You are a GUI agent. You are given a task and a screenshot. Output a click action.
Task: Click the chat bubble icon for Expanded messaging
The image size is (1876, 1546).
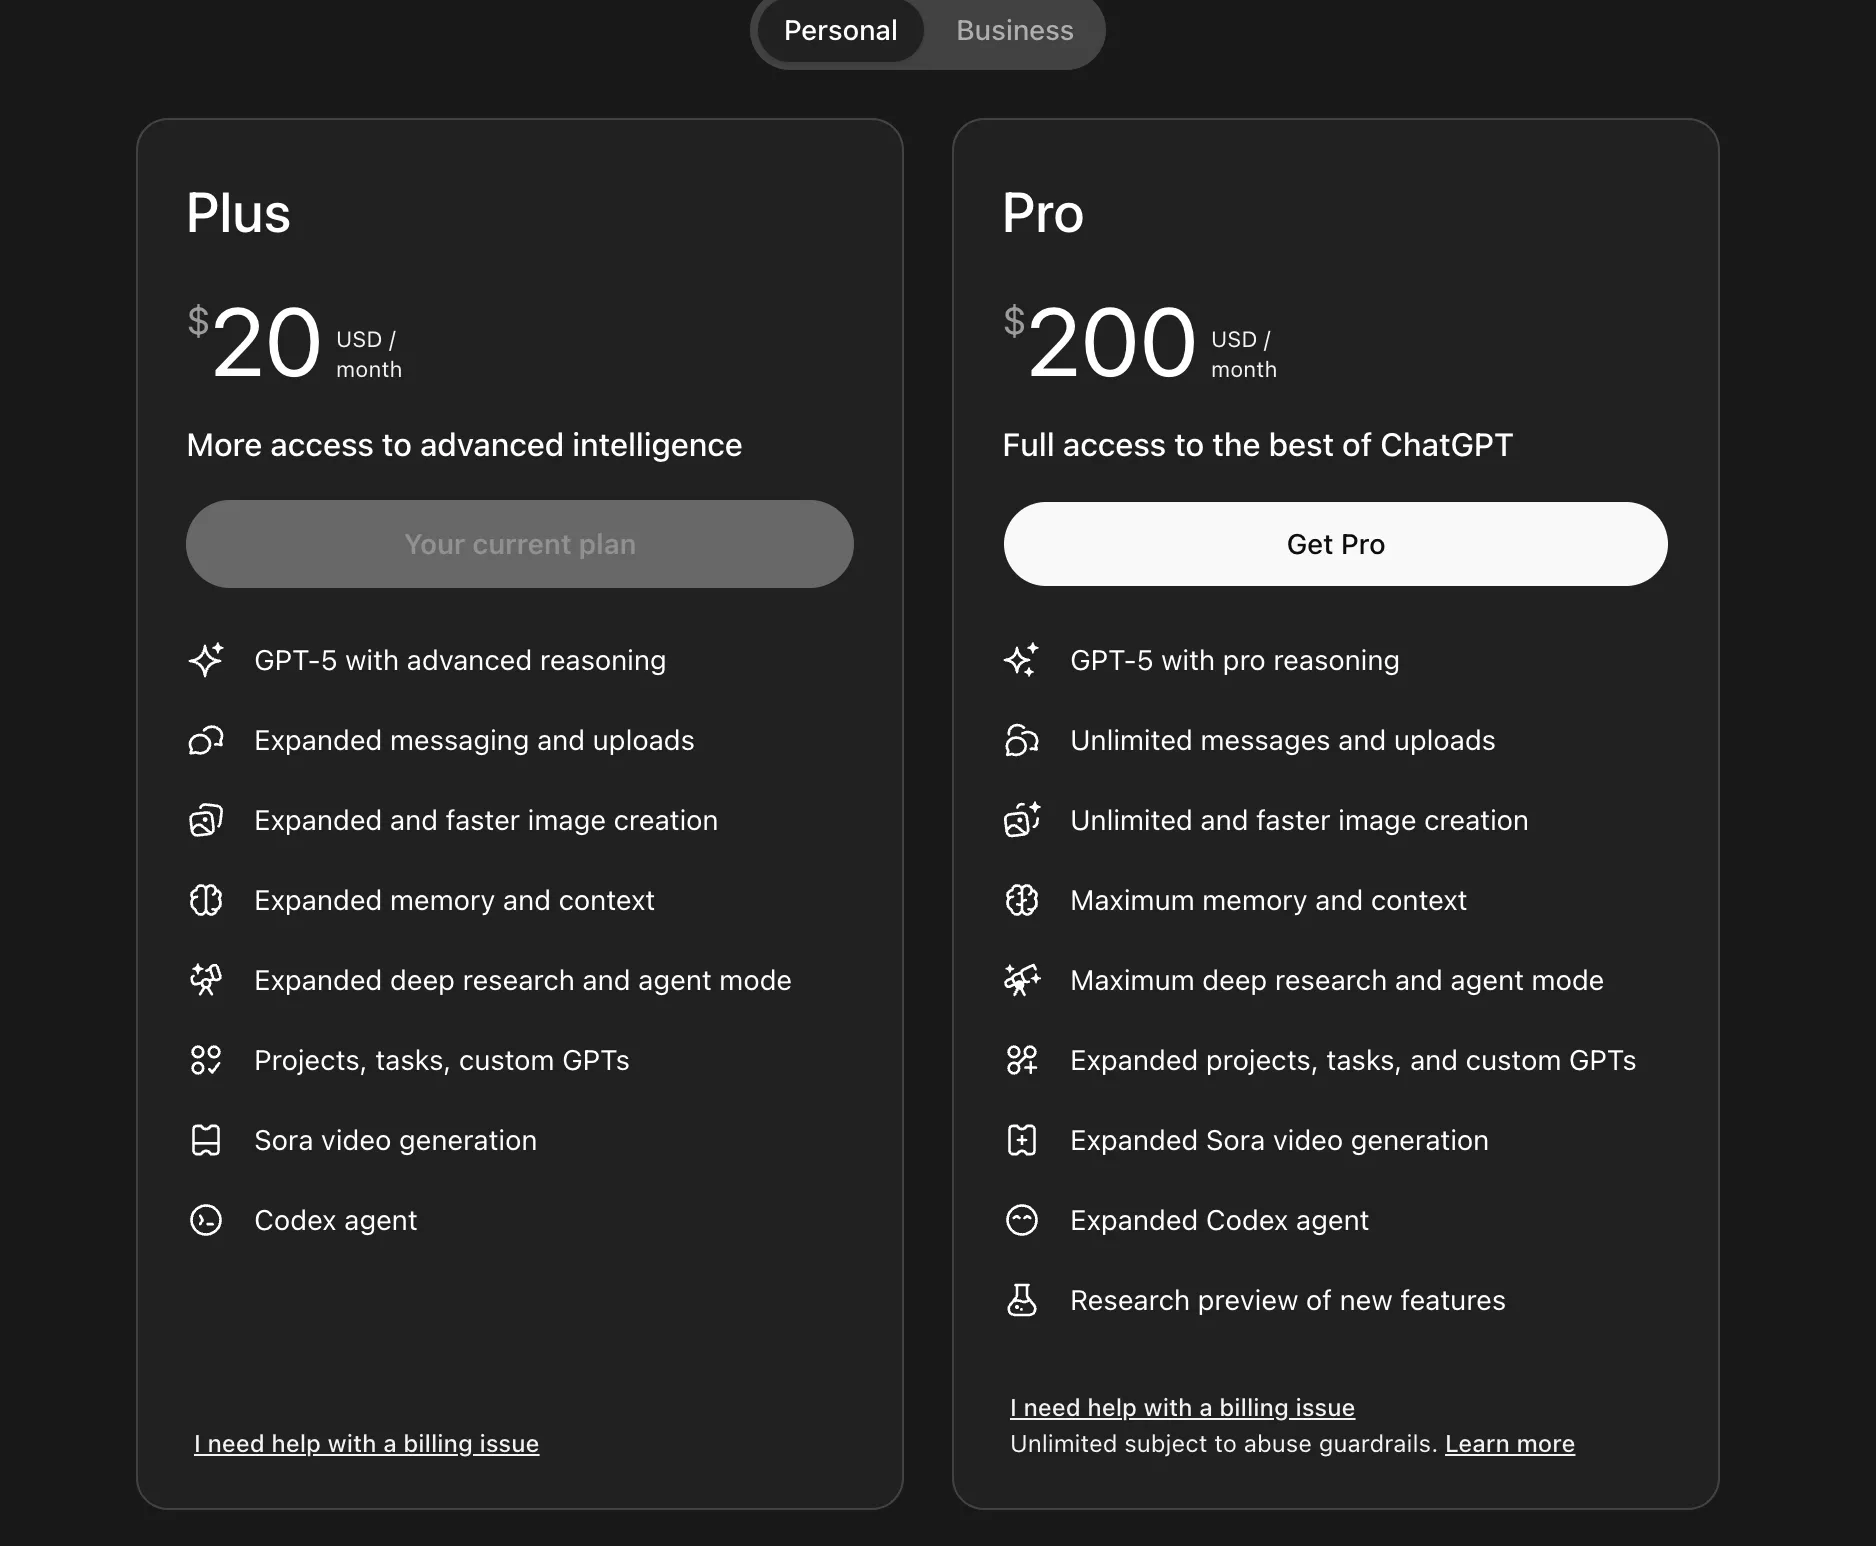[206, 740]
